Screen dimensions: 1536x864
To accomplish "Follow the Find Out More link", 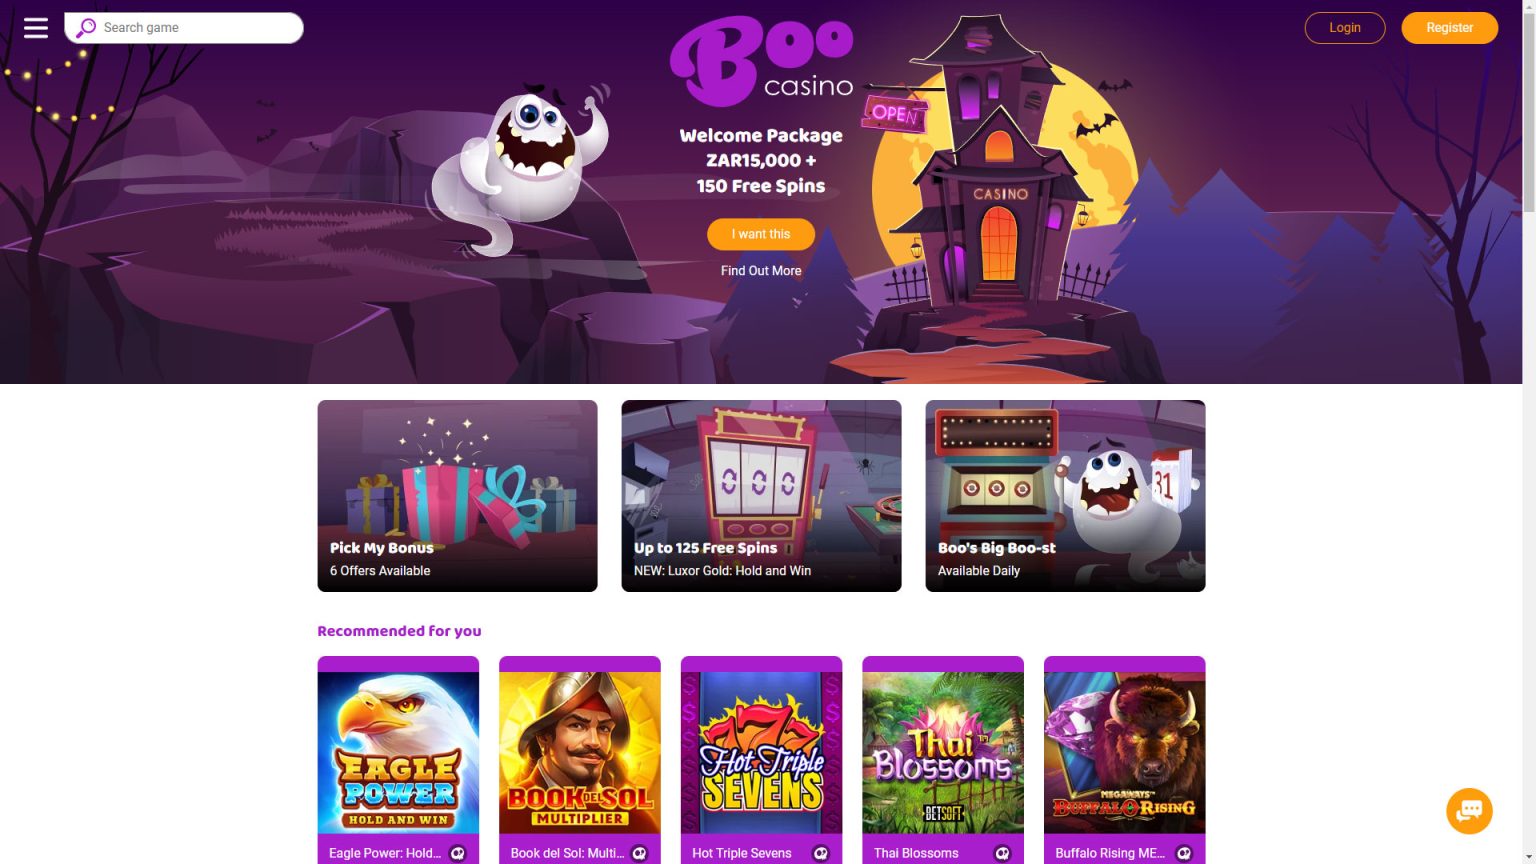I will [761, 271].
